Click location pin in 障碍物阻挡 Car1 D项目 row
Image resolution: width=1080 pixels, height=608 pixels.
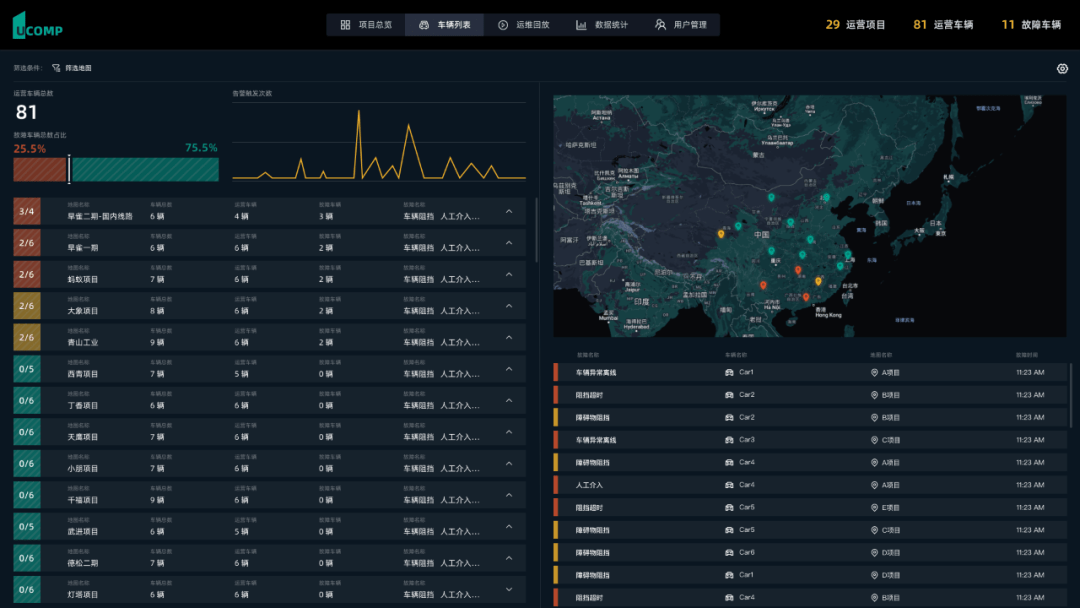[x=874, y=575]
